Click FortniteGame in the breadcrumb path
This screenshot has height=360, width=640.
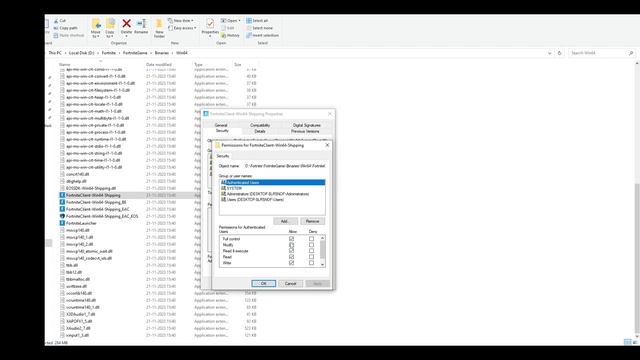[135, 53]
